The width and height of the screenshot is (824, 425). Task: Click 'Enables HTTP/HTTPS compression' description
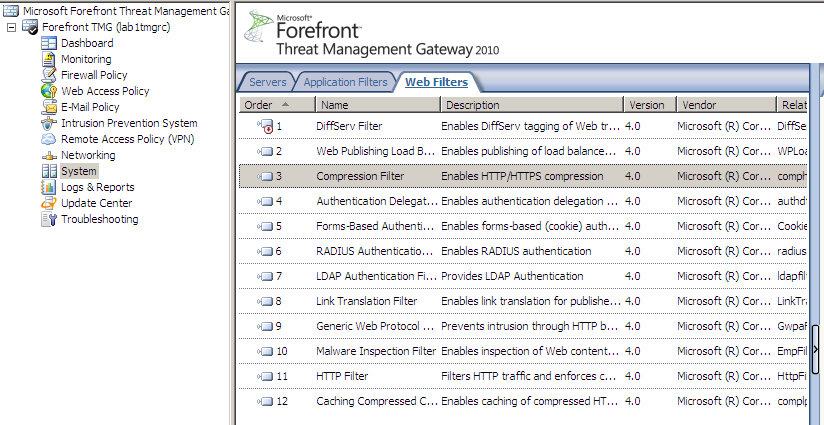522,176
